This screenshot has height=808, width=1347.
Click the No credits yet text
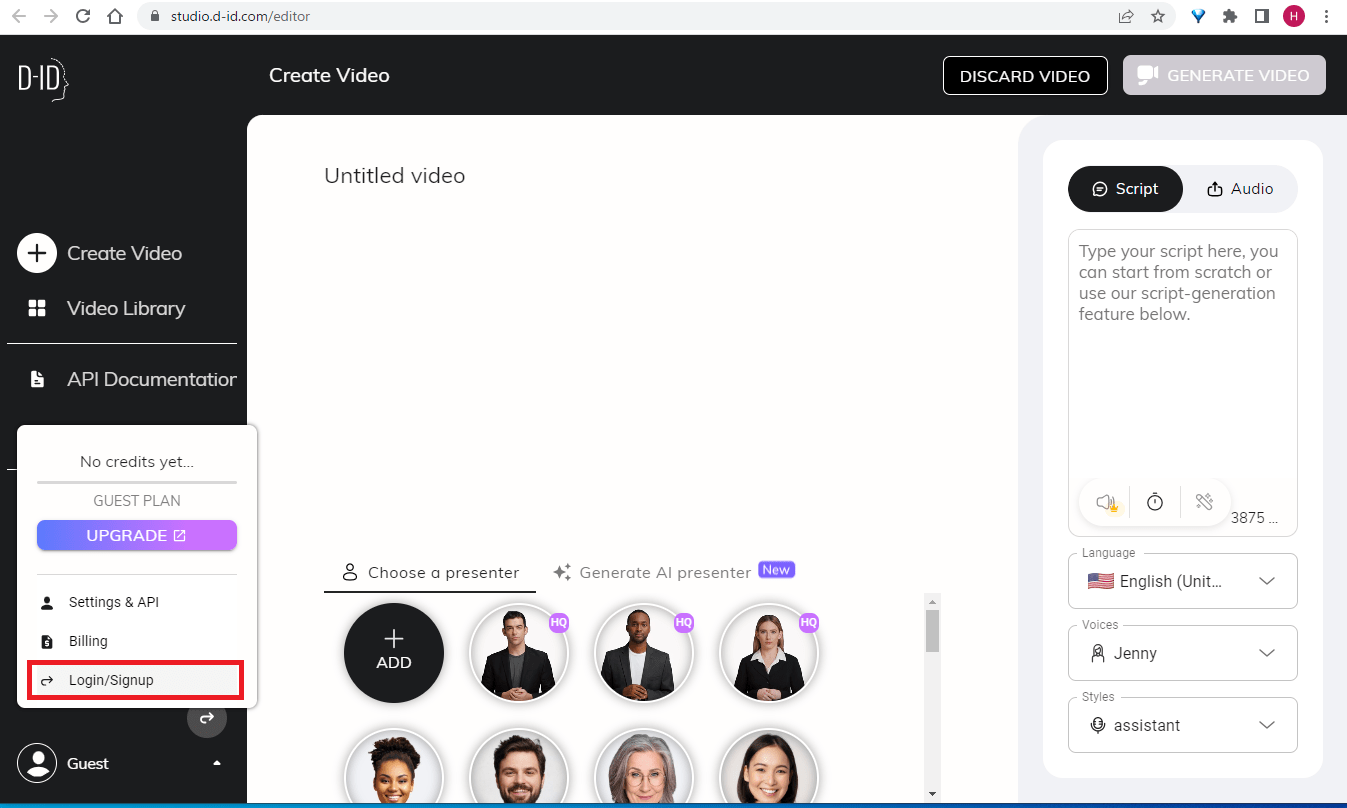click(x=137, y=462)
